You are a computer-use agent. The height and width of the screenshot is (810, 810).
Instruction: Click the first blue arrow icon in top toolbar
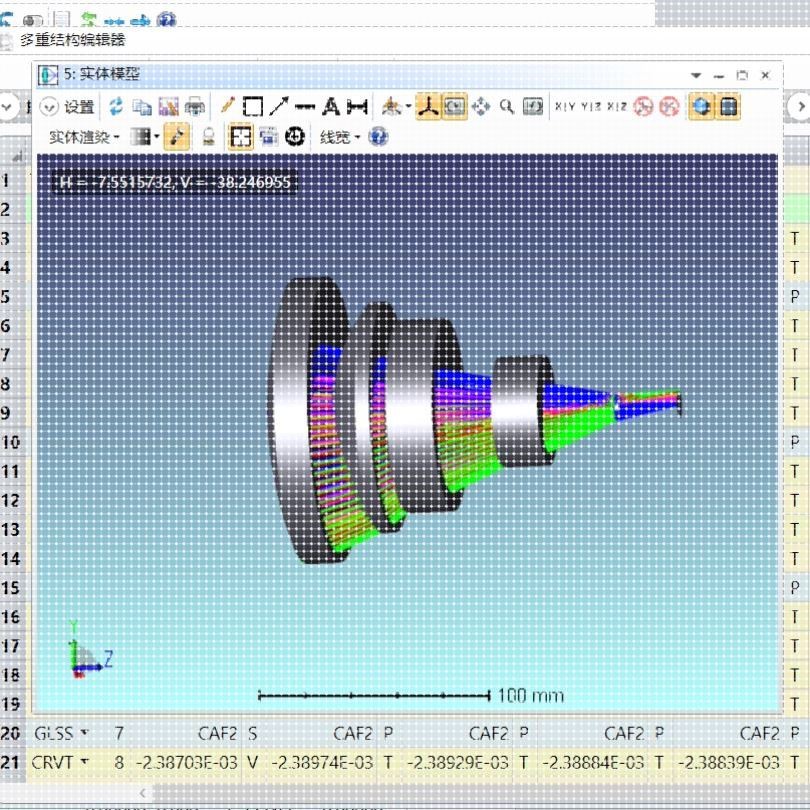click(114, 21)
